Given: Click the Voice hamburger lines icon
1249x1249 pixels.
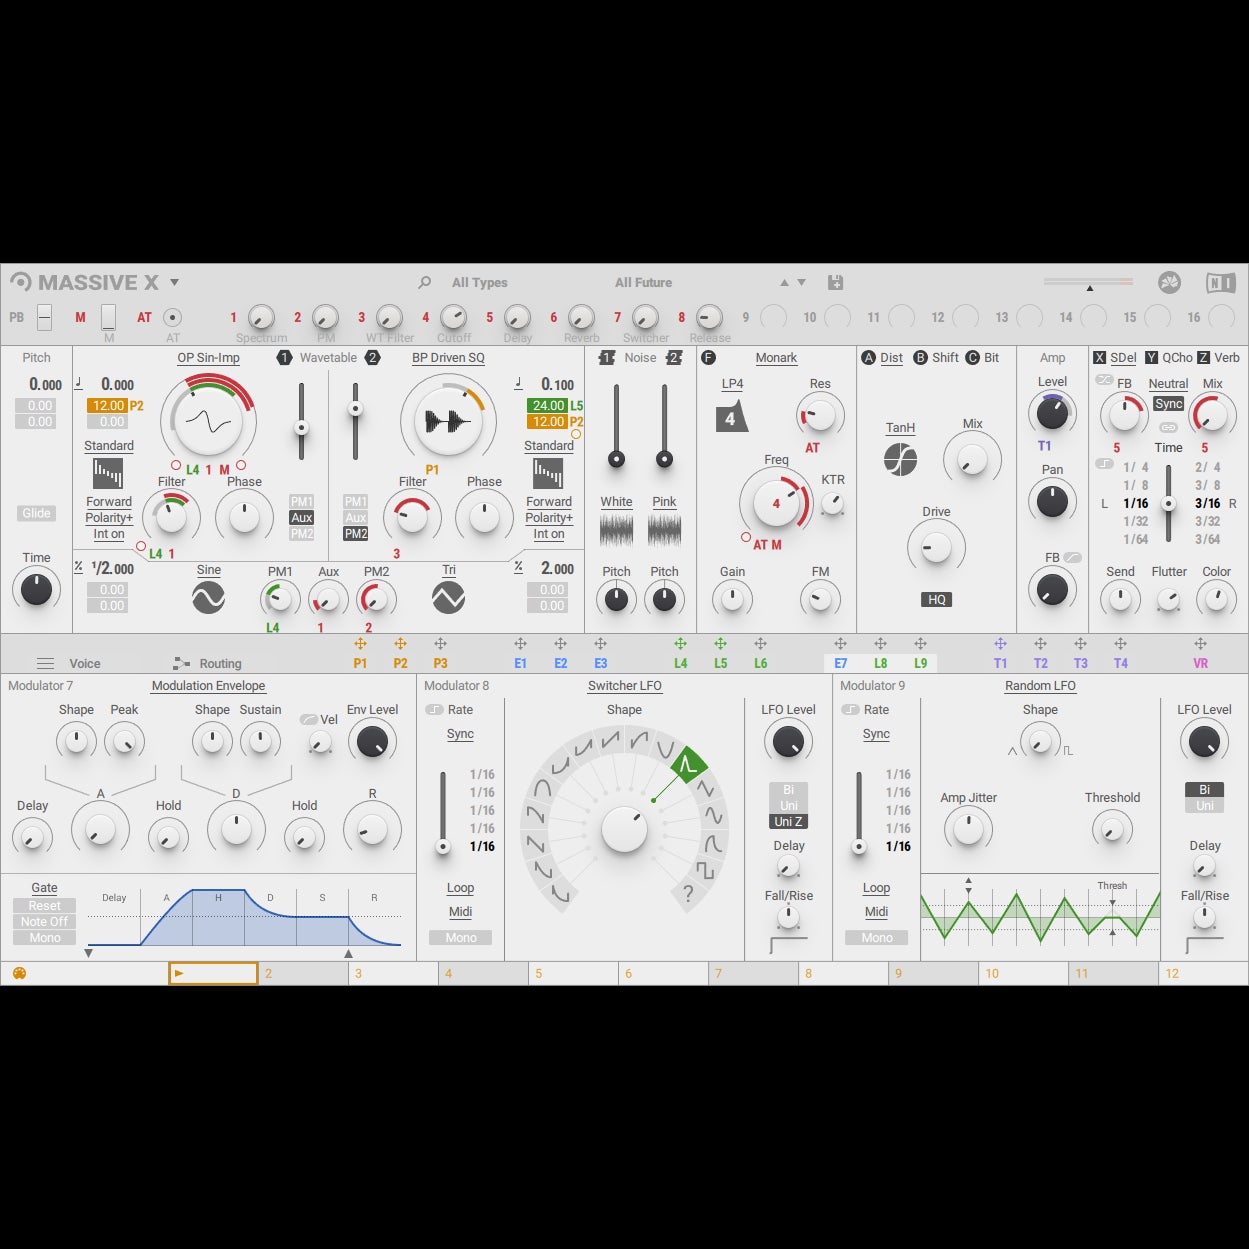Looking at the screenshot, I should [45, 663].
